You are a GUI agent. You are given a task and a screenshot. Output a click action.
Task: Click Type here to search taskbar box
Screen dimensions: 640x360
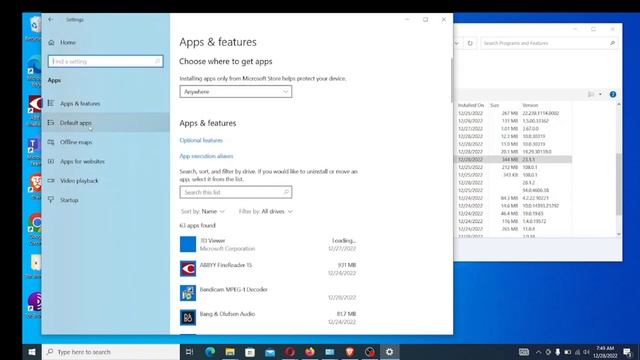111,352
